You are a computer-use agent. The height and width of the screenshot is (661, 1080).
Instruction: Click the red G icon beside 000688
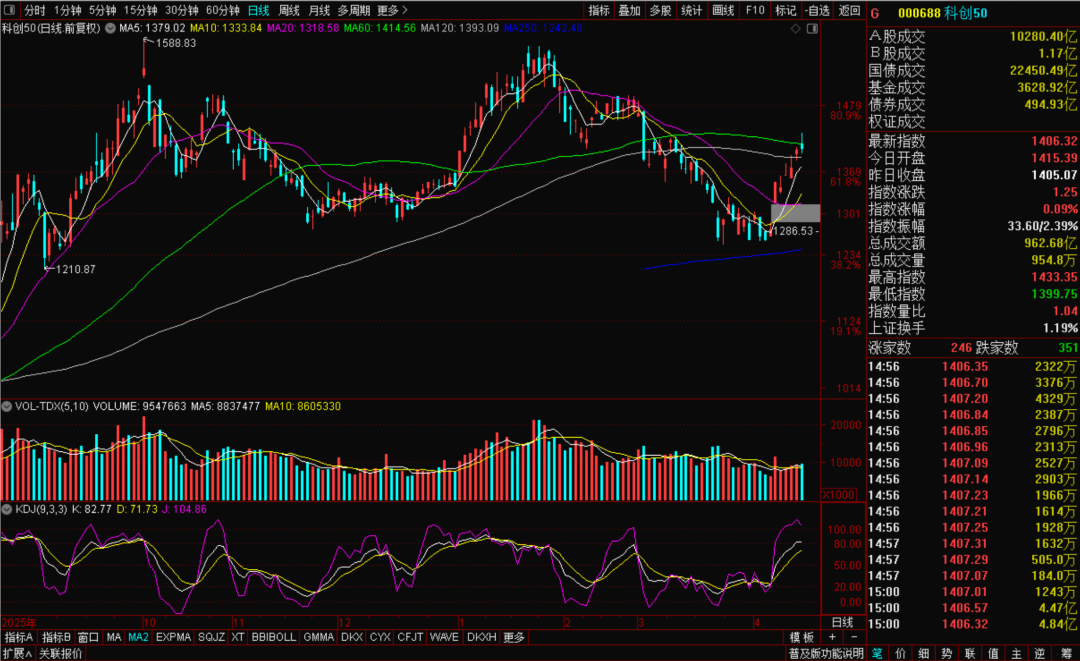(x=875, y=13)
